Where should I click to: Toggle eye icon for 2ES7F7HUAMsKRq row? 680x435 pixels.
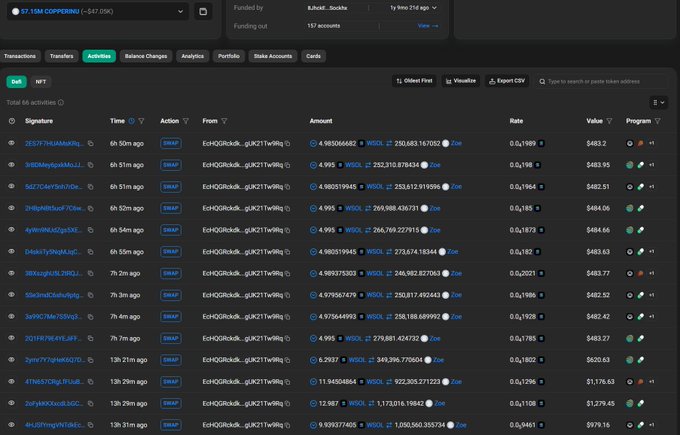click(x=11, y=143)
